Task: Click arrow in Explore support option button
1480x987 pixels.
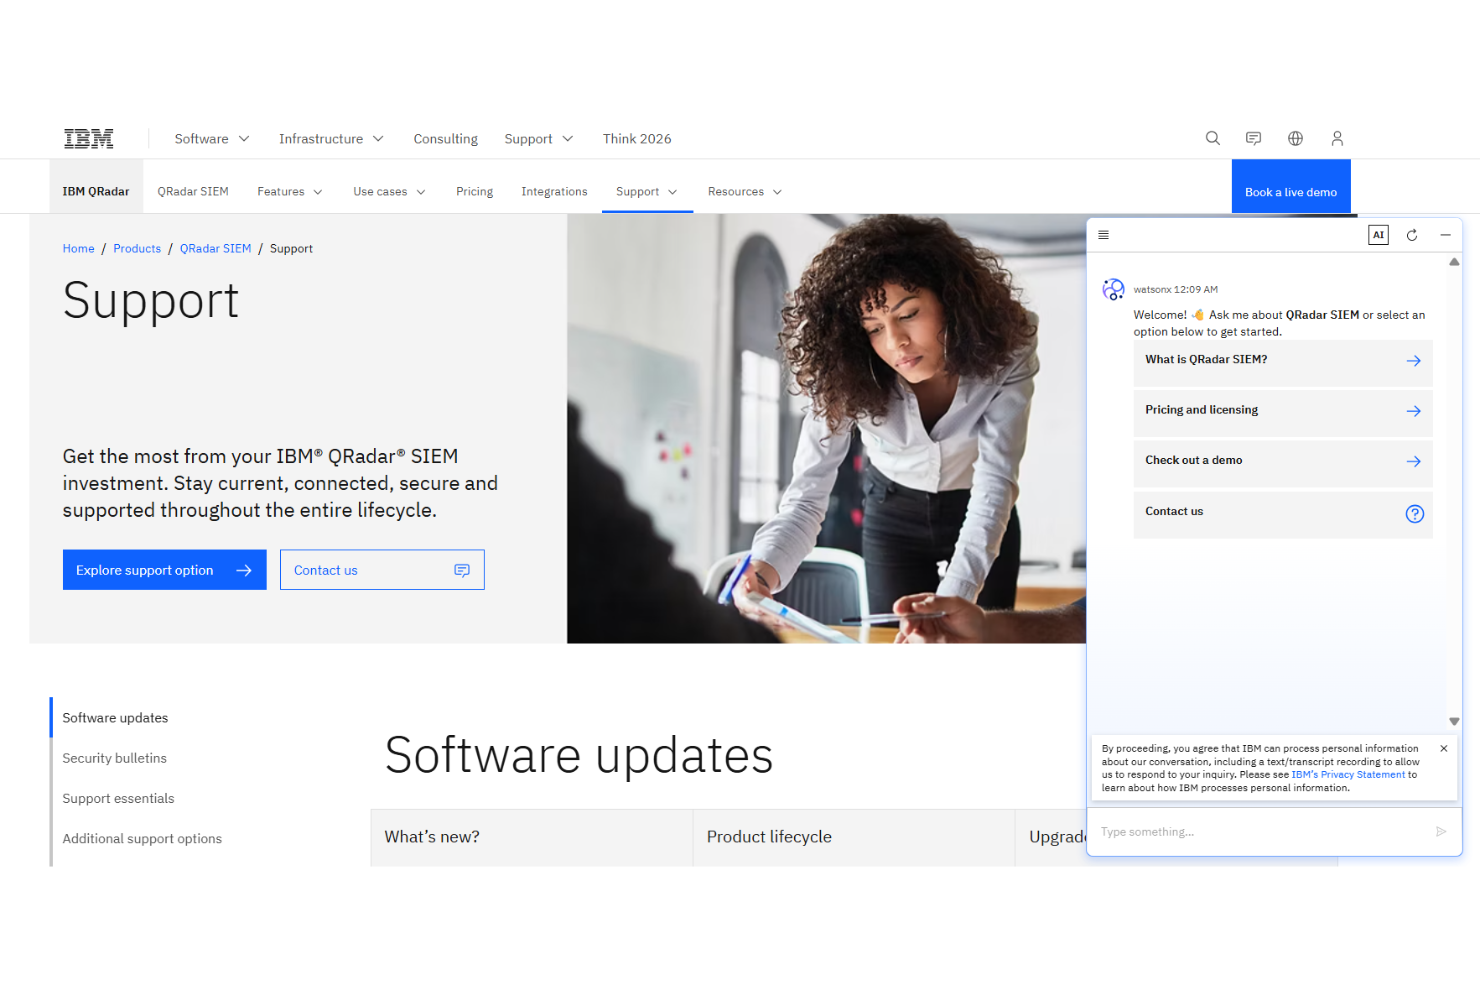Action: tap(244, 570)
